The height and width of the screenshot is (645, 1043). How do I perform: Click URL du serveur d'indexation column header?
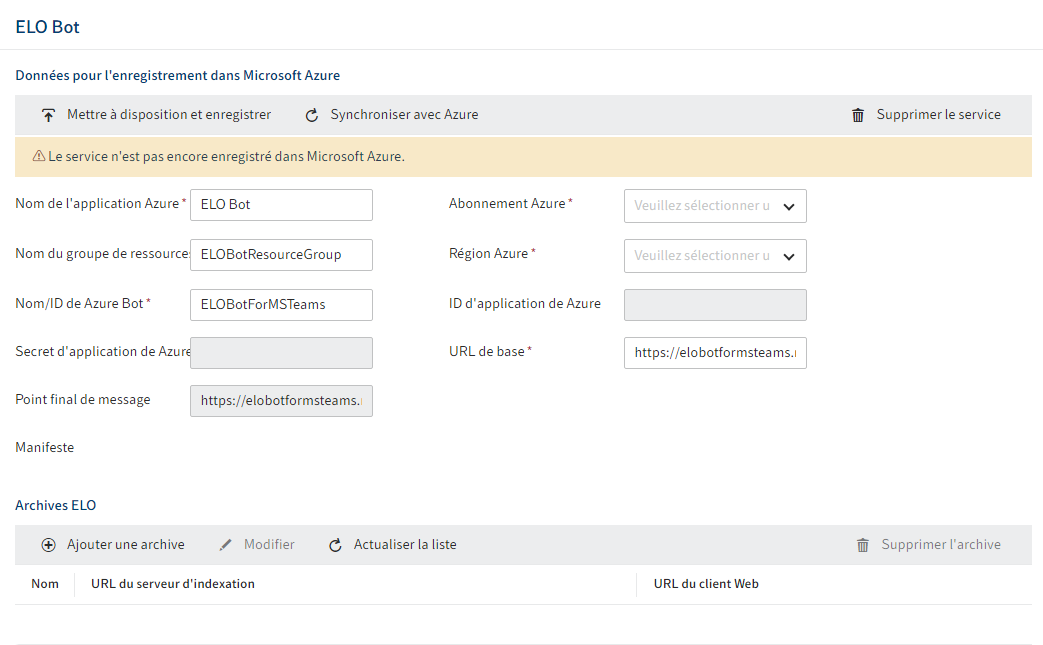point(173,584)
